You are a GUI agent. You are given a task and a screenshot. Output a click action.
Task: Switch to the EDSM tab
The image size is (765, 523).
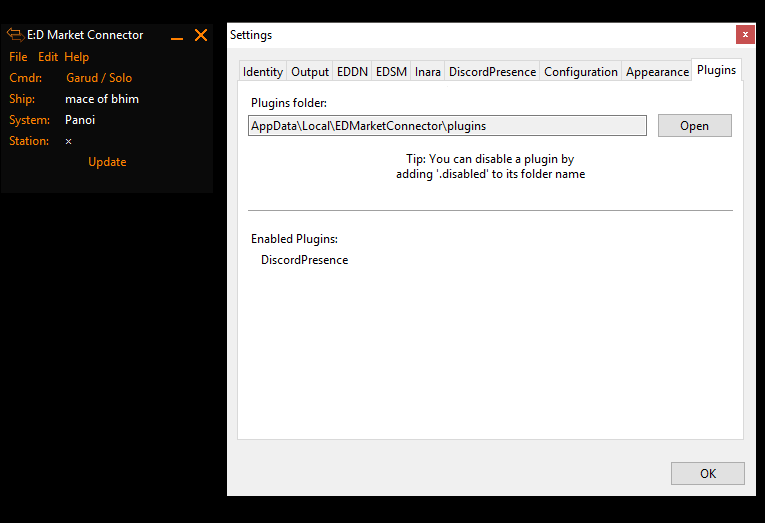(x=391, y=72)
